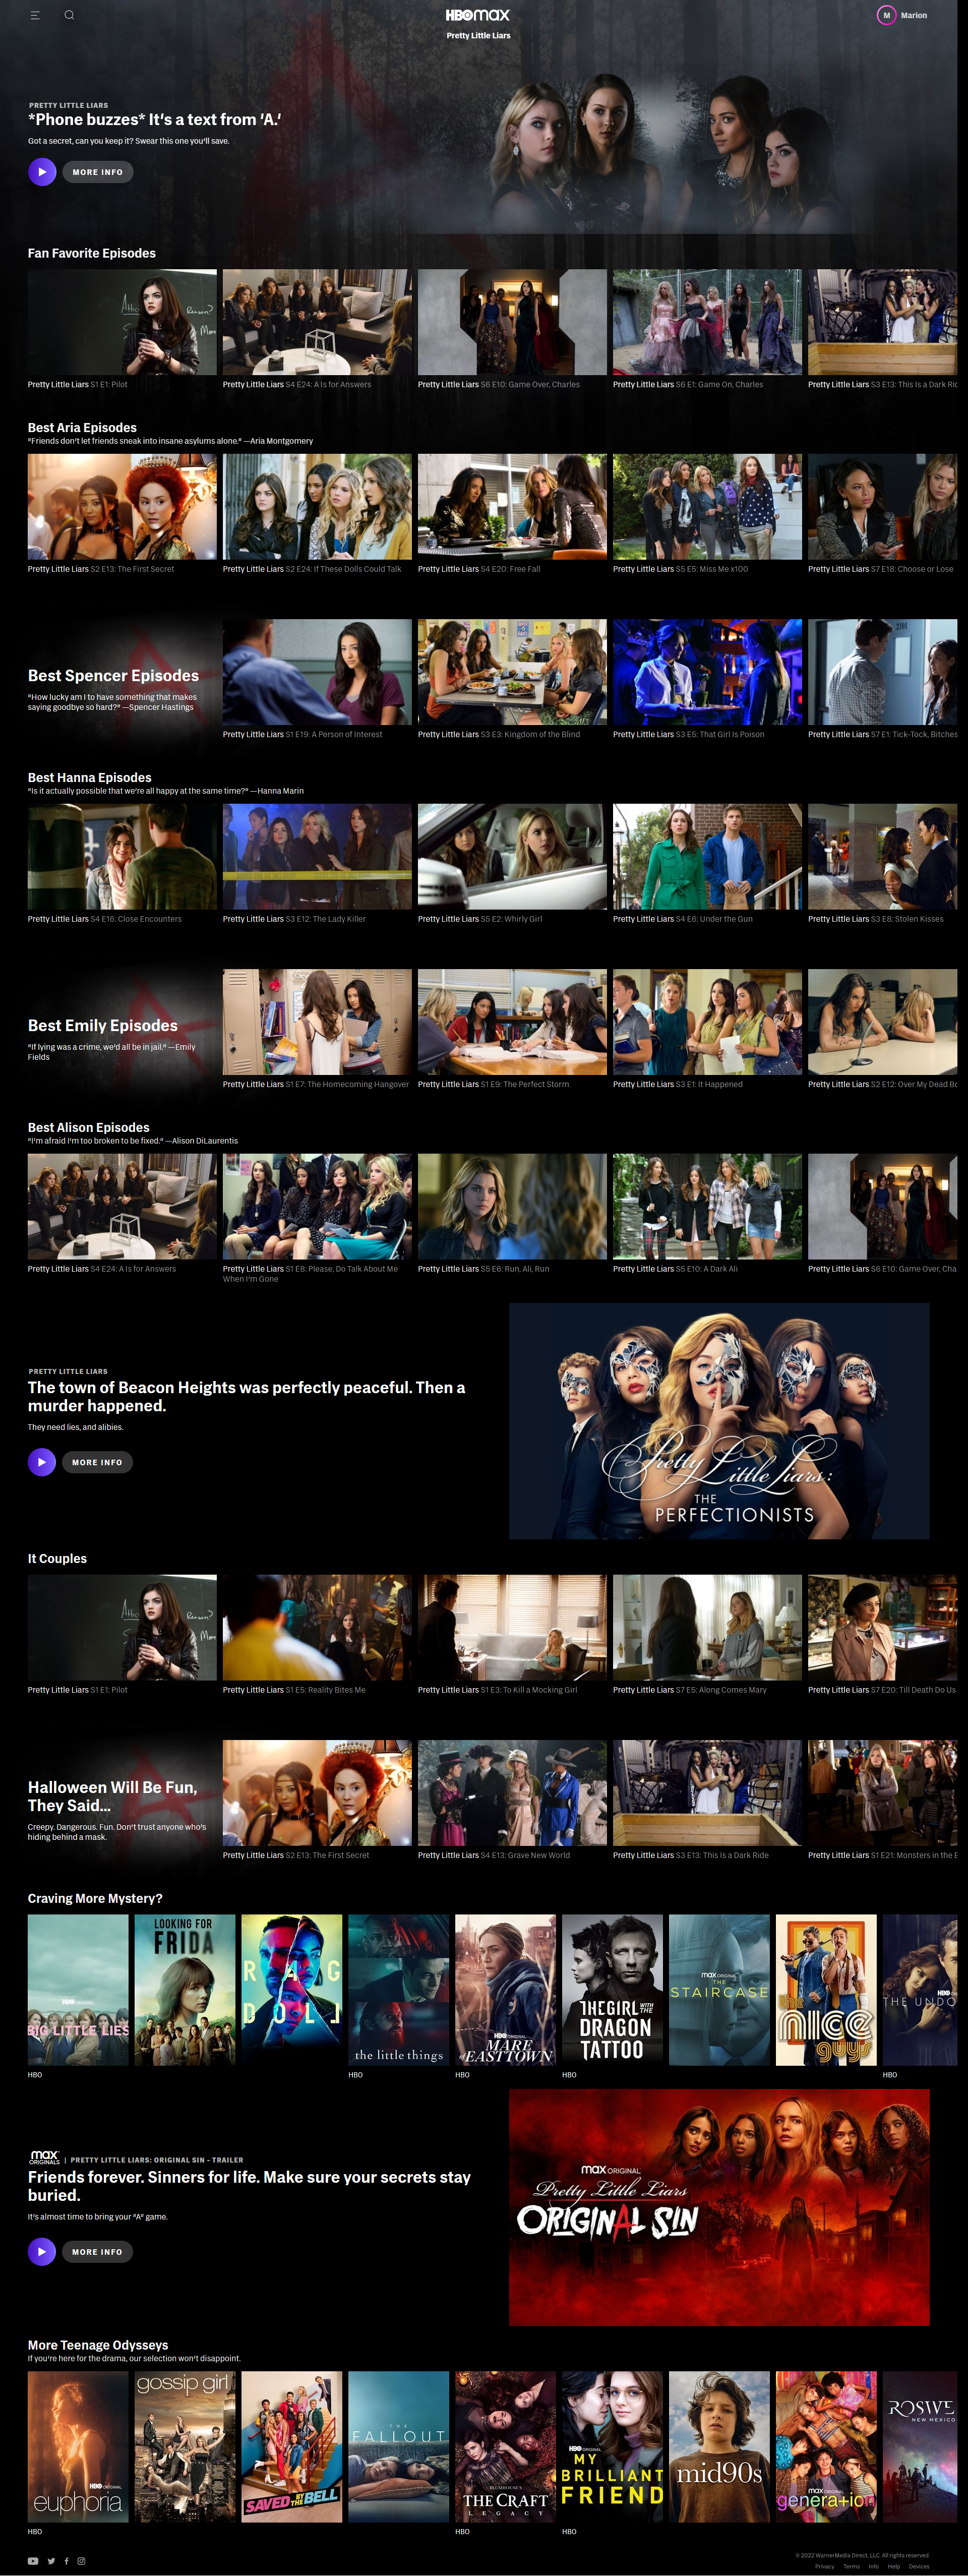Image resolution: width=968 pixels, height=2576 pixels.
Task: Click the Help footer link
Action: point(894,2566)
